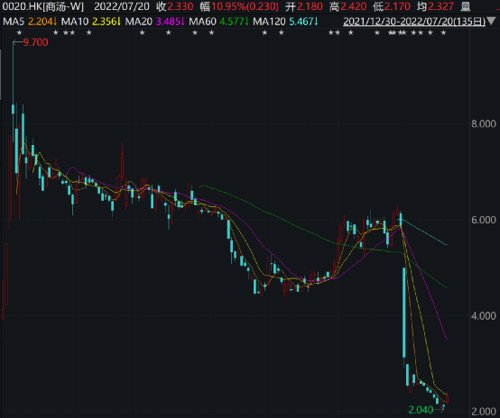Image resolution: width=500 pixels, height=418 pixels.
Task: Click the 2022/07/20 date in header
Action: pos(122,6)
